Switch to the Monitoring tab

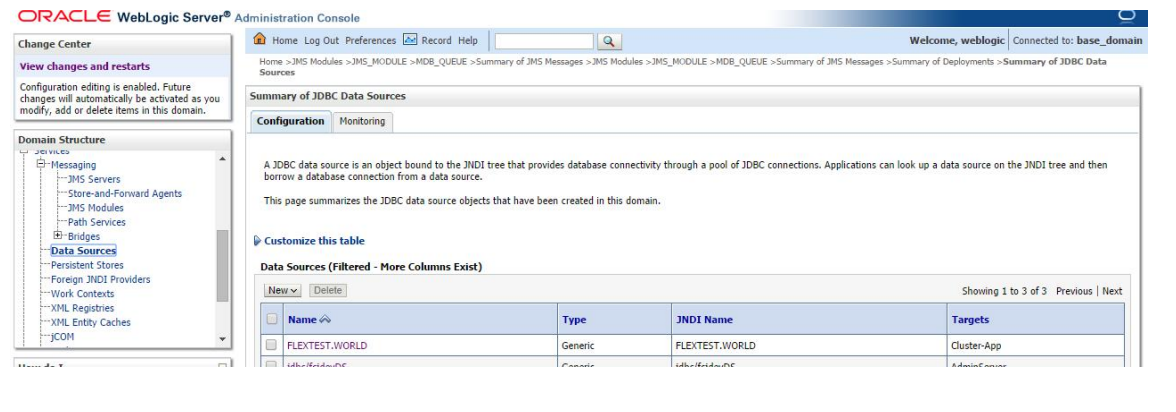[362, 121]
